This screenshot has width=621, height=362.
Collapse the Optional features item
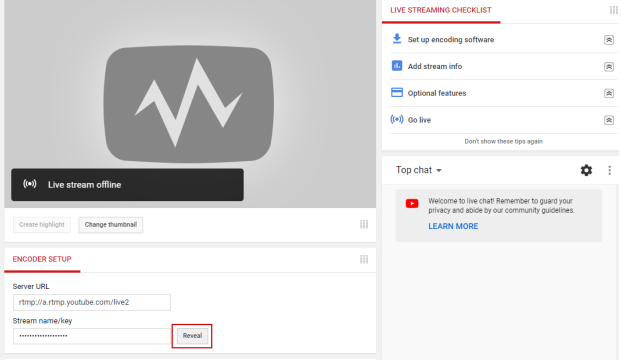click(x=609, y=93)
